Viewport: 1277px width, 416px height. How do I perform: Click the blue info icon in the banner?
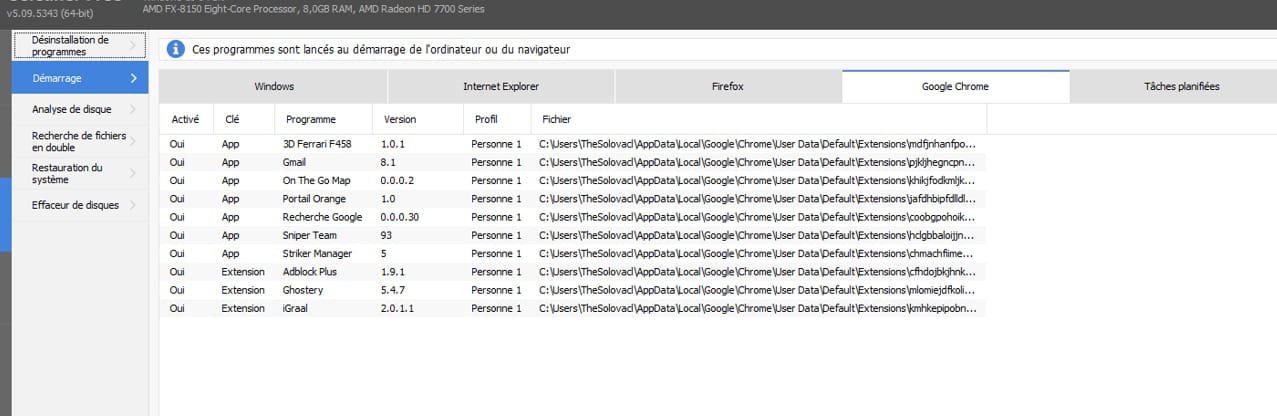pos(176,49)
